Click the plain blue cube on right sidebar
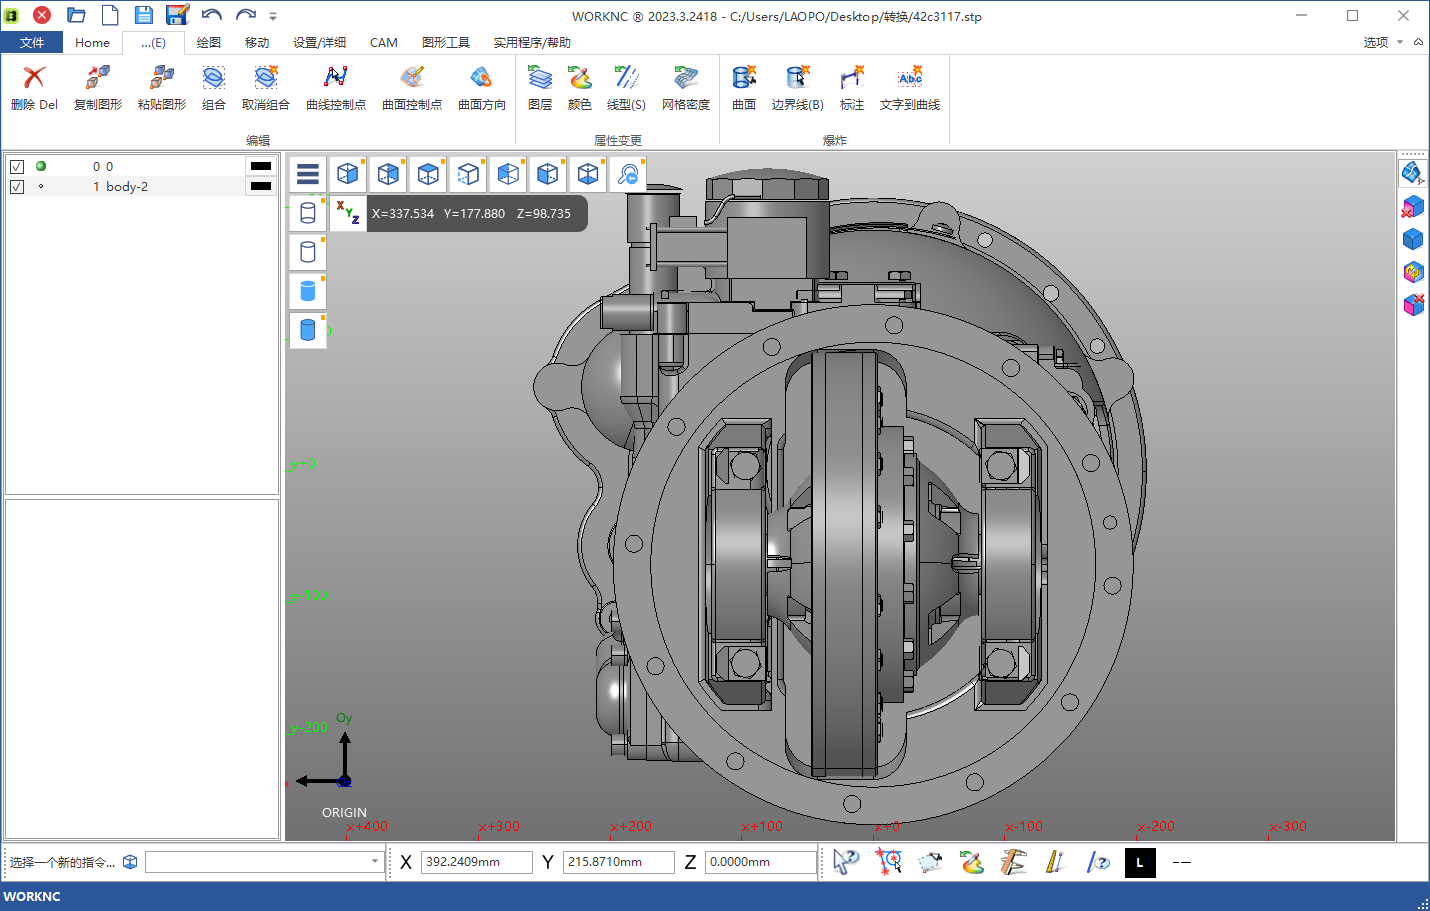 tap(1412, 239)
